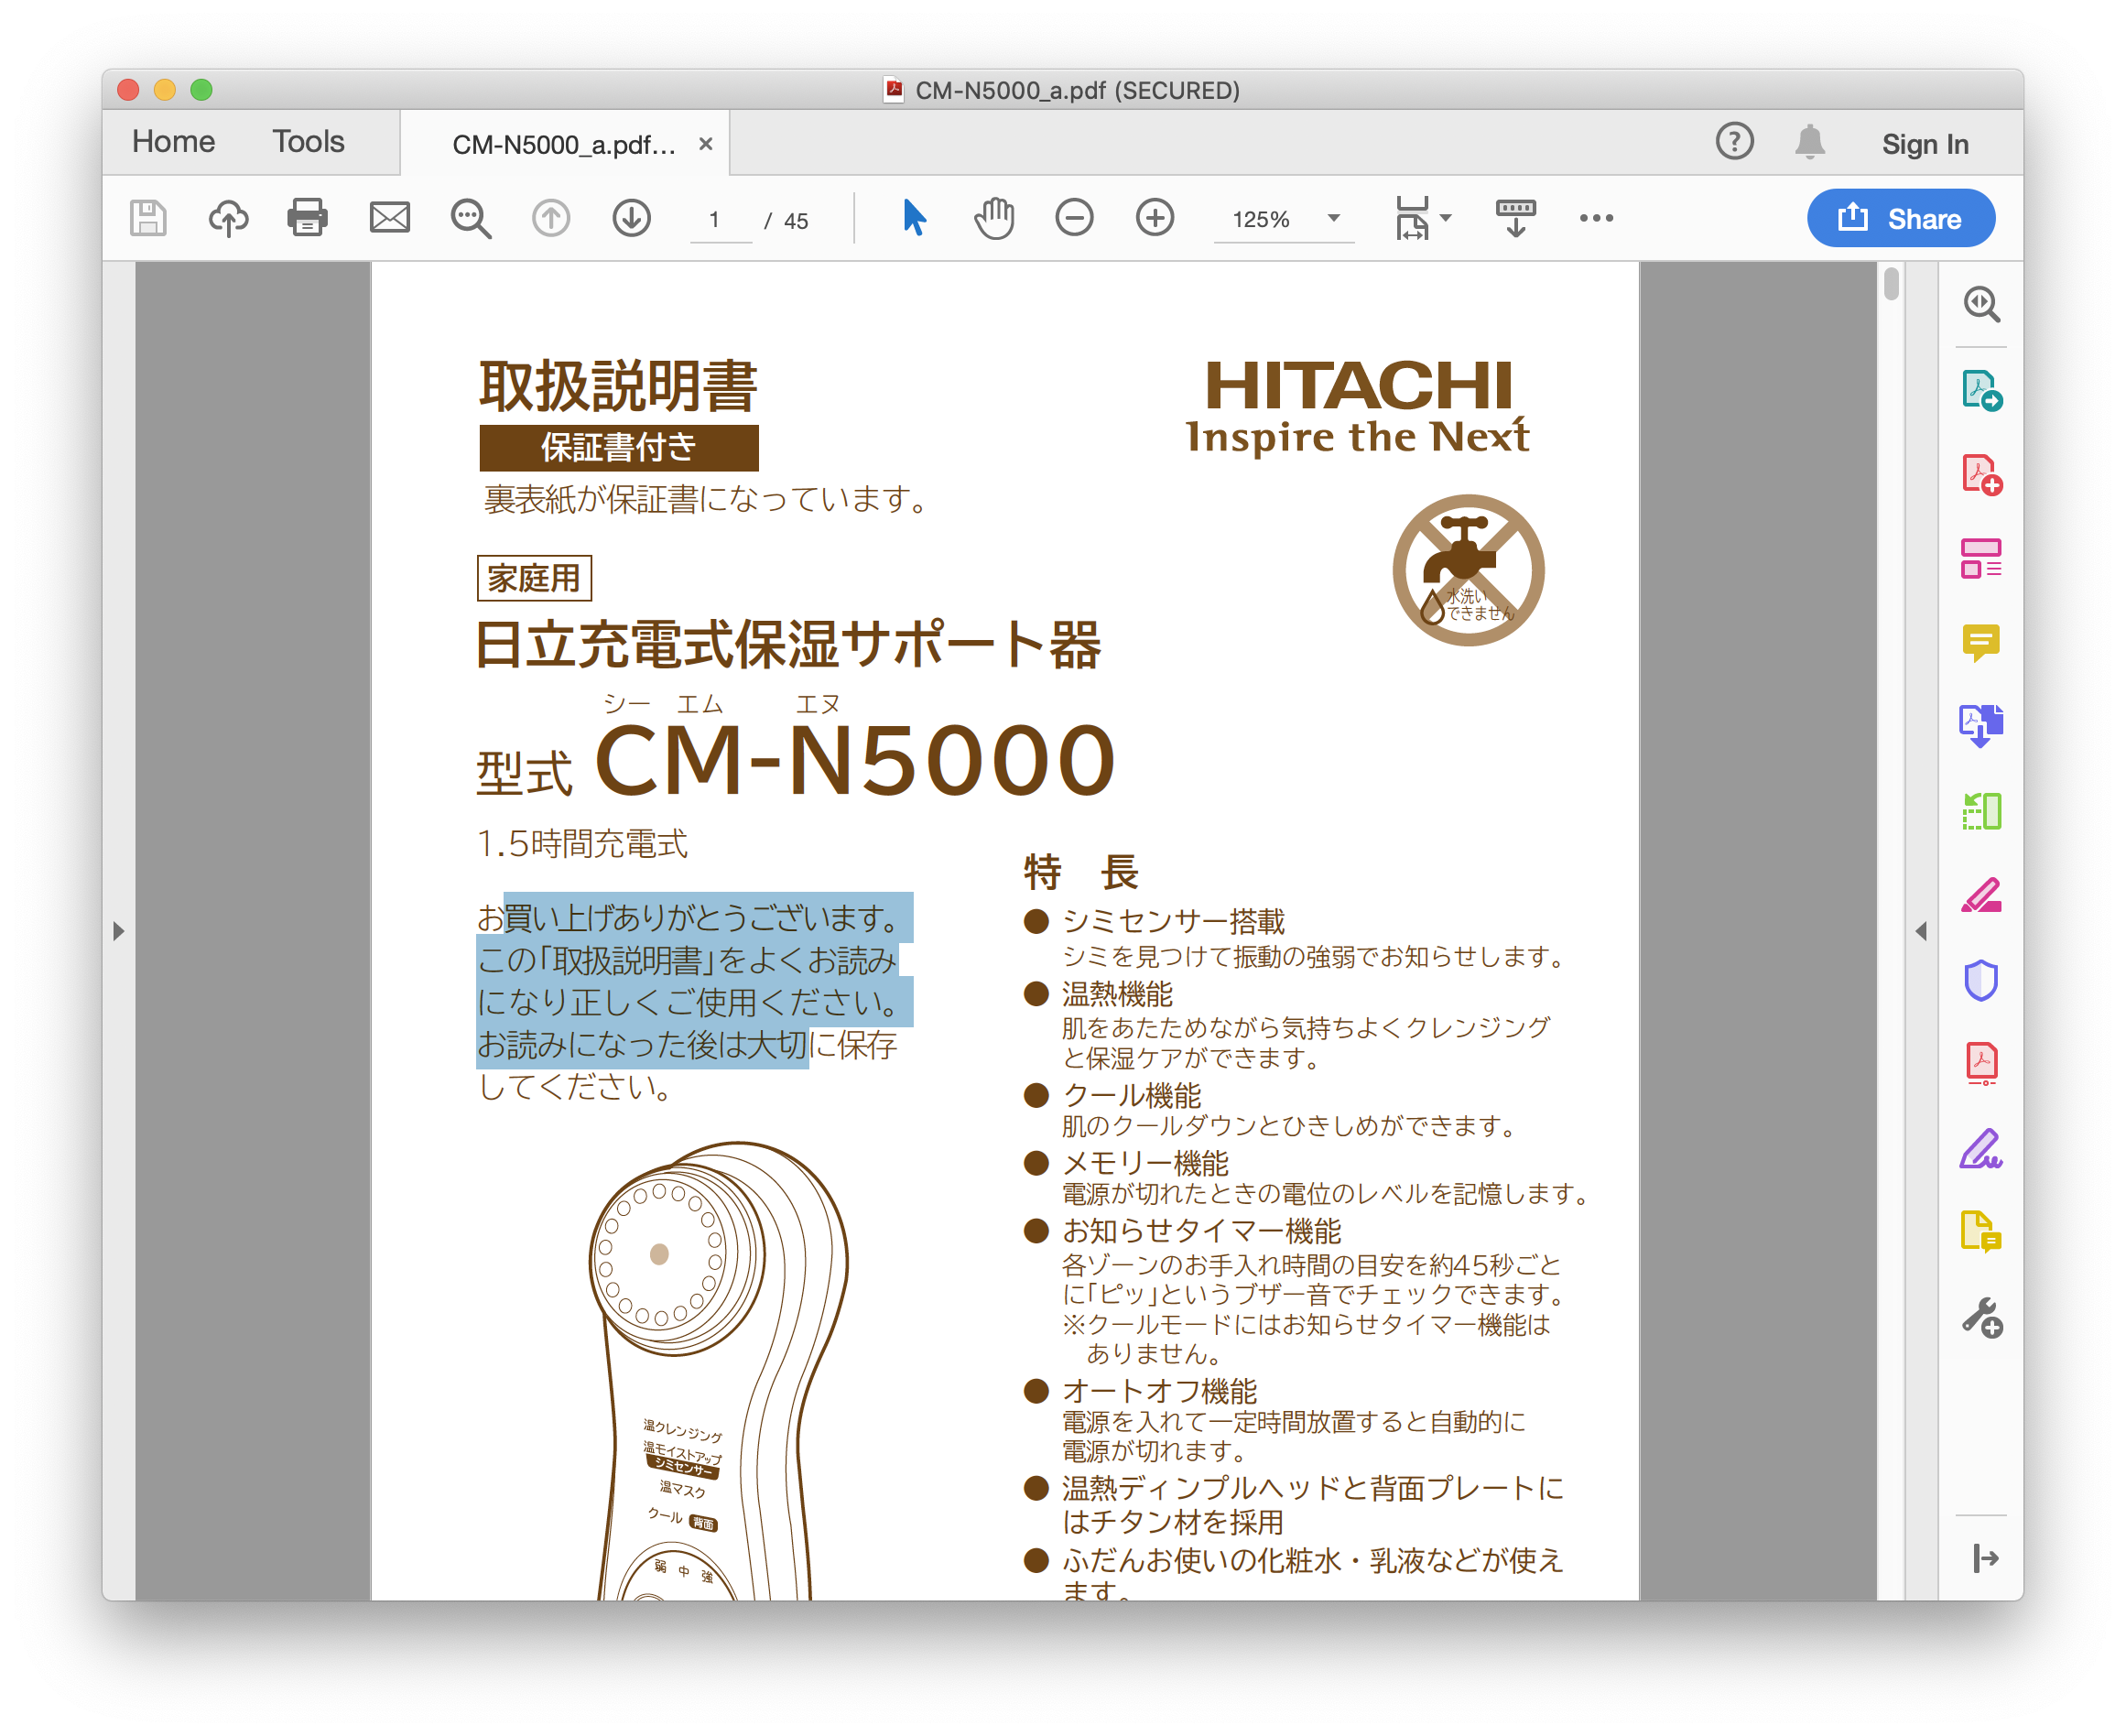Click the Share button

[1901, 218]
